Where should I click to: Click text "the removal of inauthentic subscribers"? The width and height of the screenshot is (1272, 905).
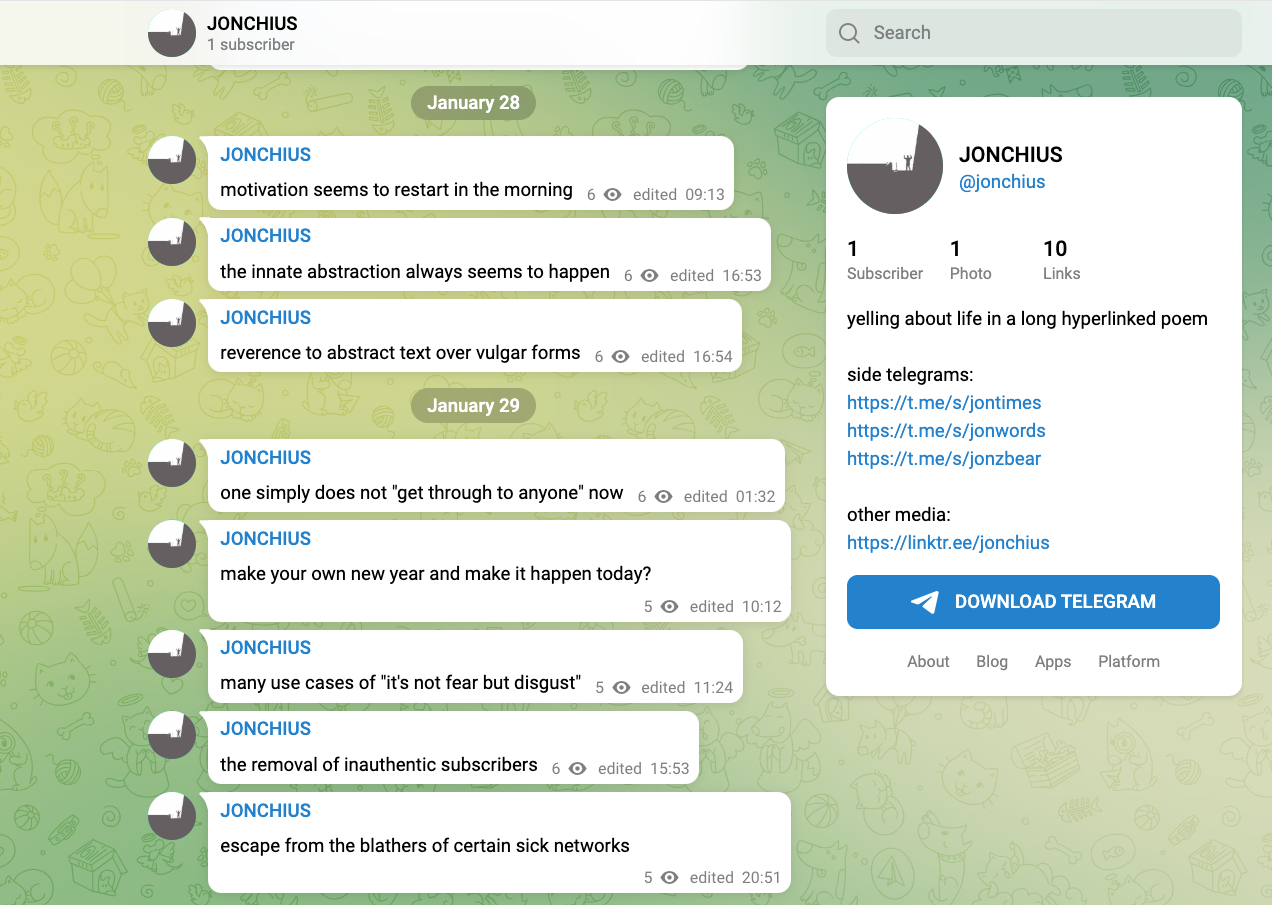click(379, 765)
